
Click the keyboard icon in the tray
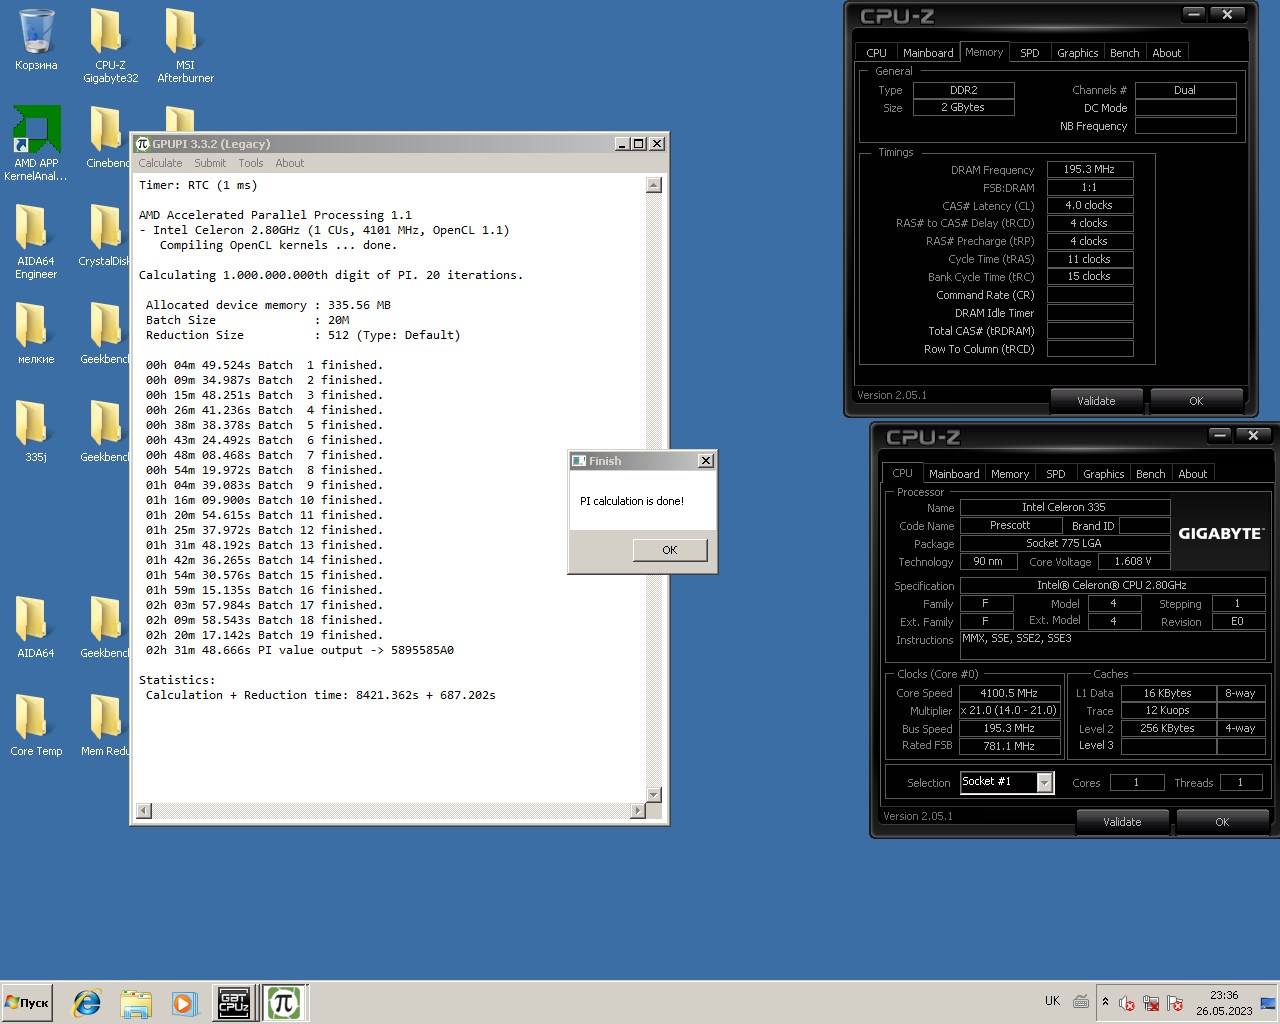pos(1081,1001)
